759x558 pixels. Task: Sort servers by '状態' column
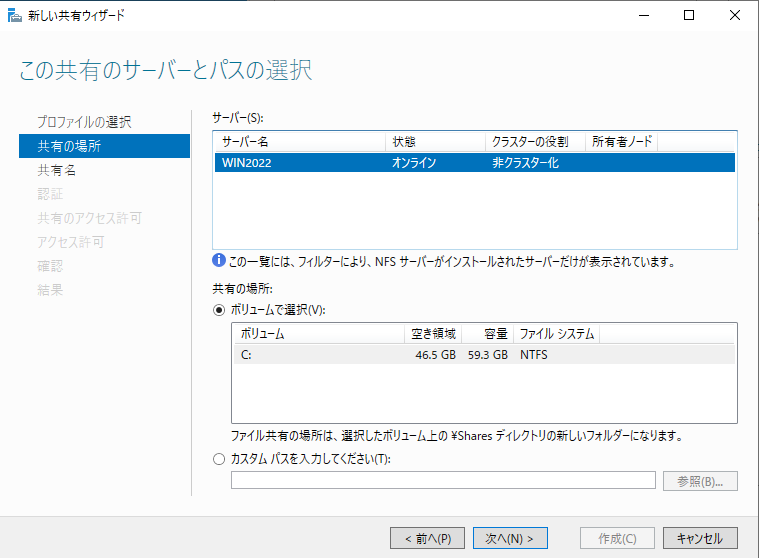pos(435,142)
